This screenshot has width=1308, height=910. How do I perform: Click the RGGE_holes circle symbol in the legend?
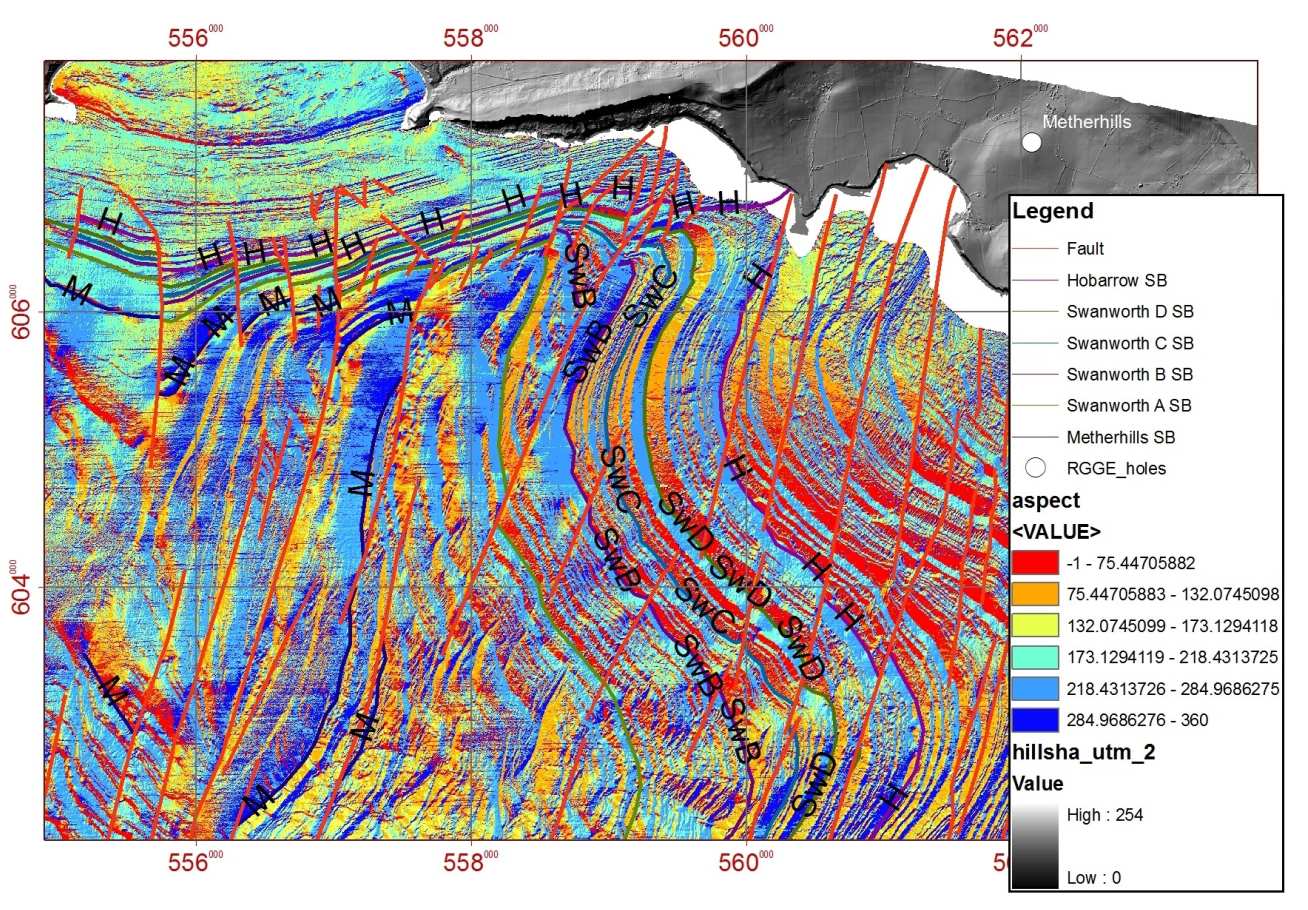1035,467
